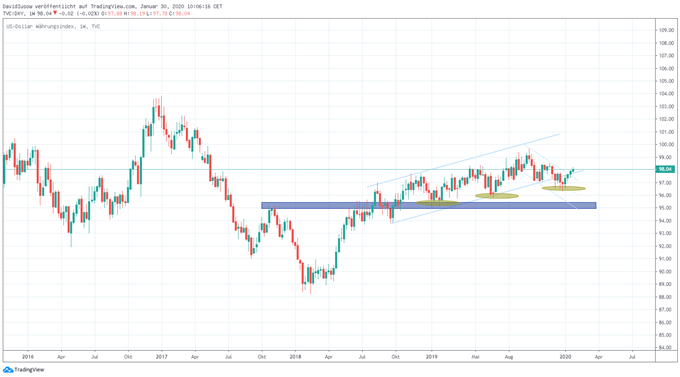
Task: Click the 102.00 price axis label
Action: (x=666, y=119)
